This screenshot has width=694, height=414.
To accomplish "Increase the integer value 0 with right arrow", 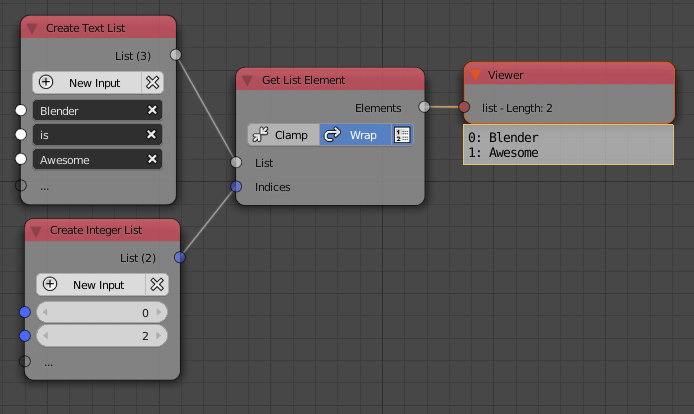I will 159,313.
